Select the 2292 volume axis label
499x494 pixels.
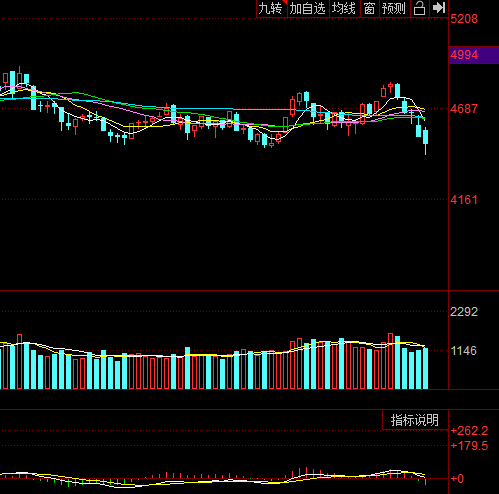[464, 312]
